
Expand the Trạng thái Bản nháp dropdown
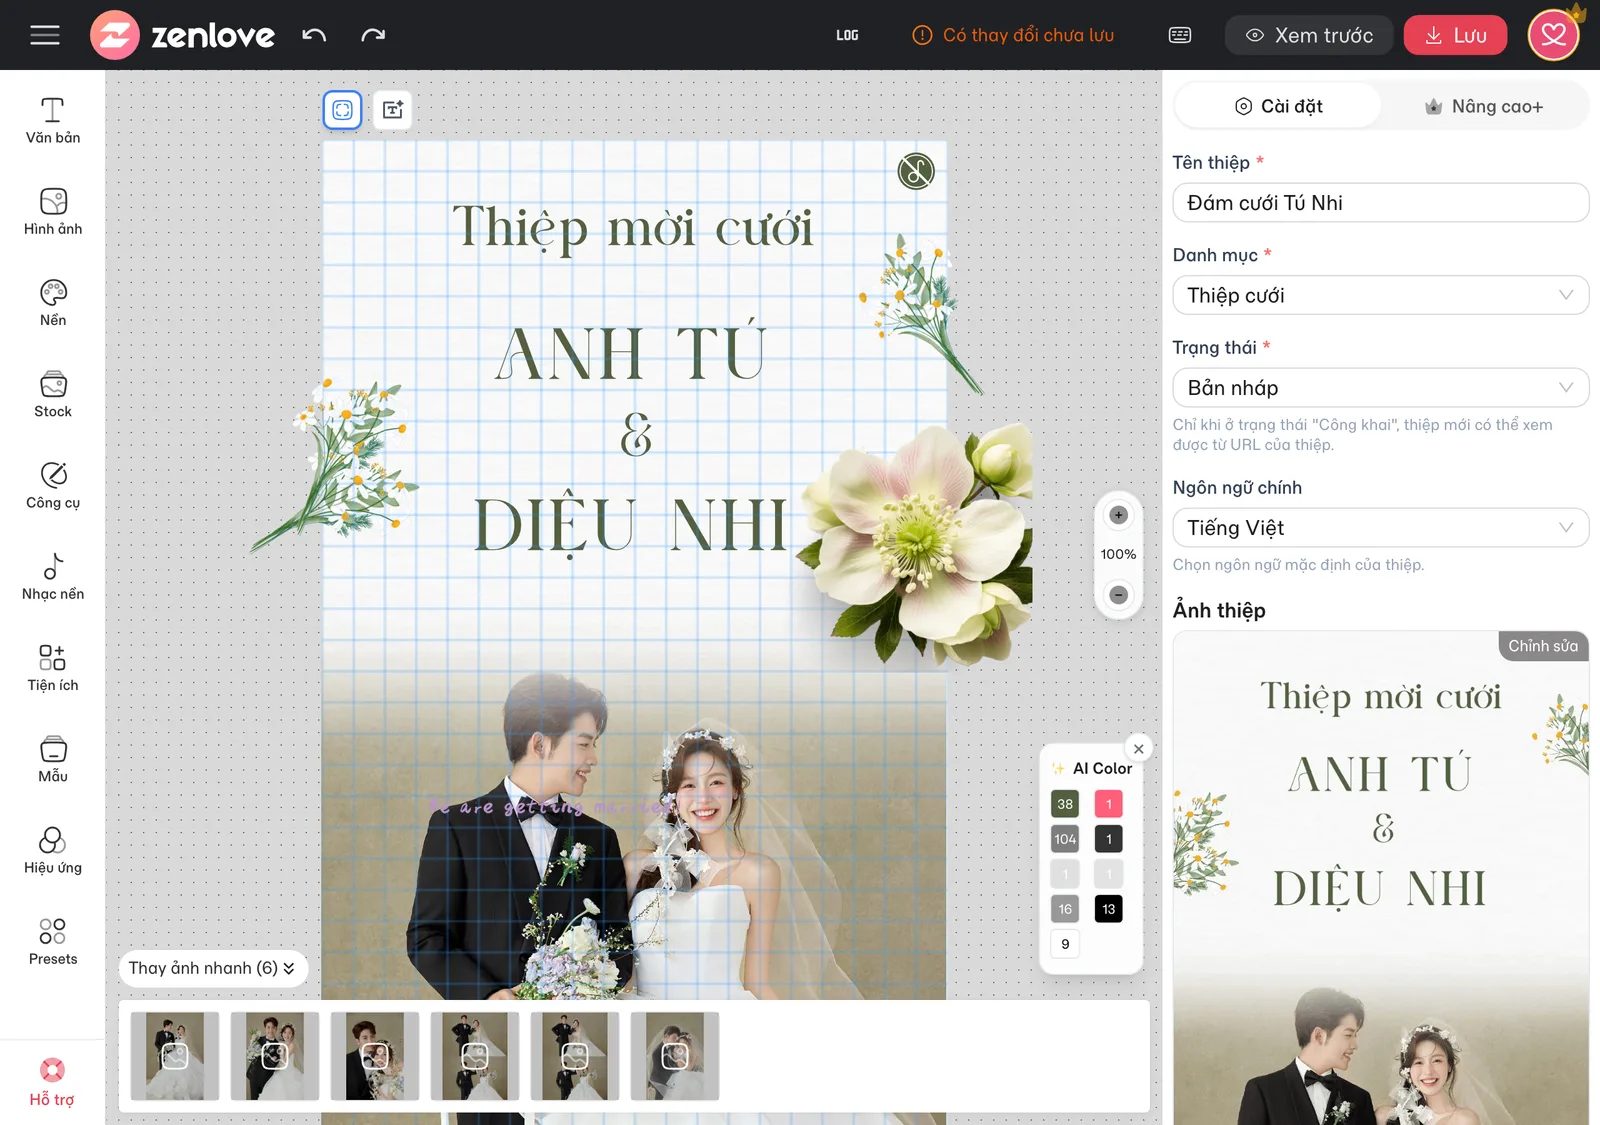(1380, 388)
